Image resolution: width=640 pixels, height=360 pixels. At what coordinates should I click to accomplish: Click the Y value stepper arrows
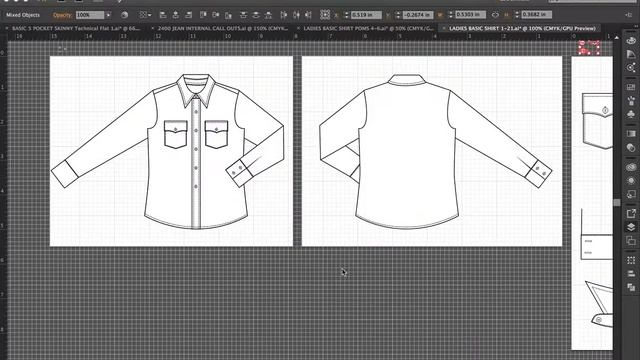[x=398, y=15]
